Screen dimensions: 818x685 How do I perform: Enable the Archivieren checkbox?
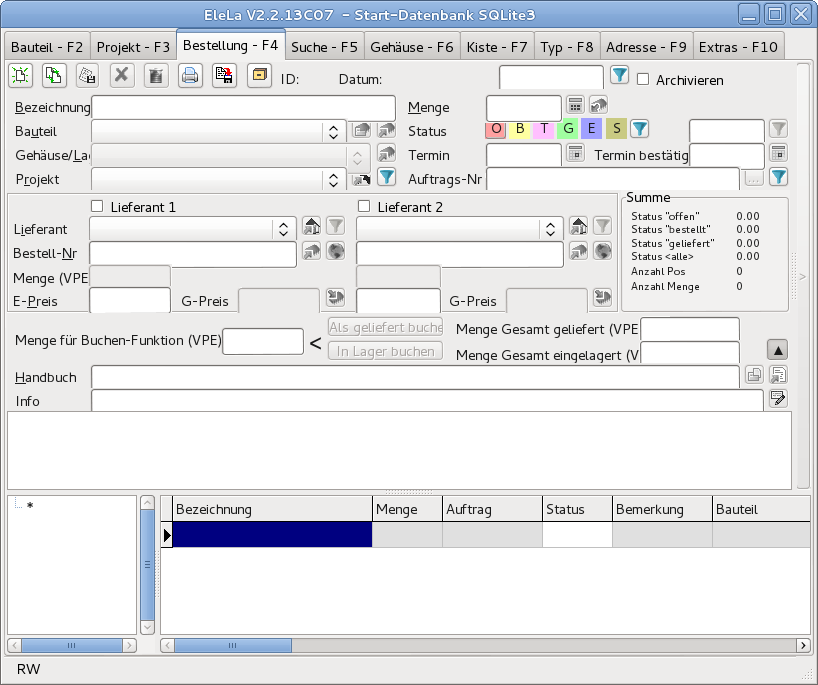(643, 79)
